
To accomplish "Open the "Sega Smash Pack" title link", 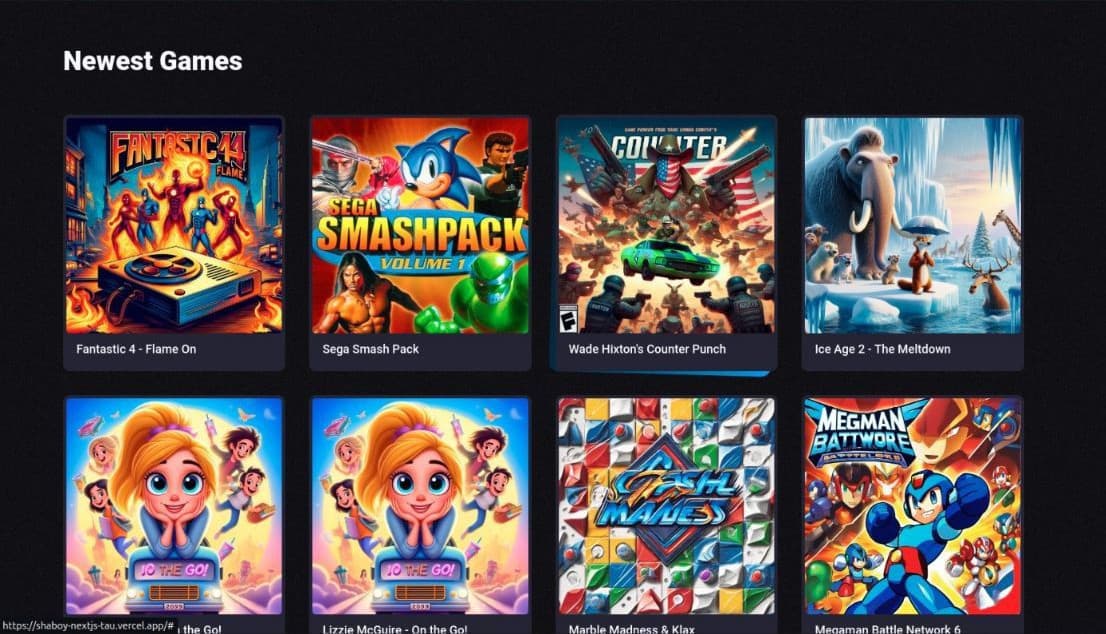I will pyautogui.click(x=370, y=349).
